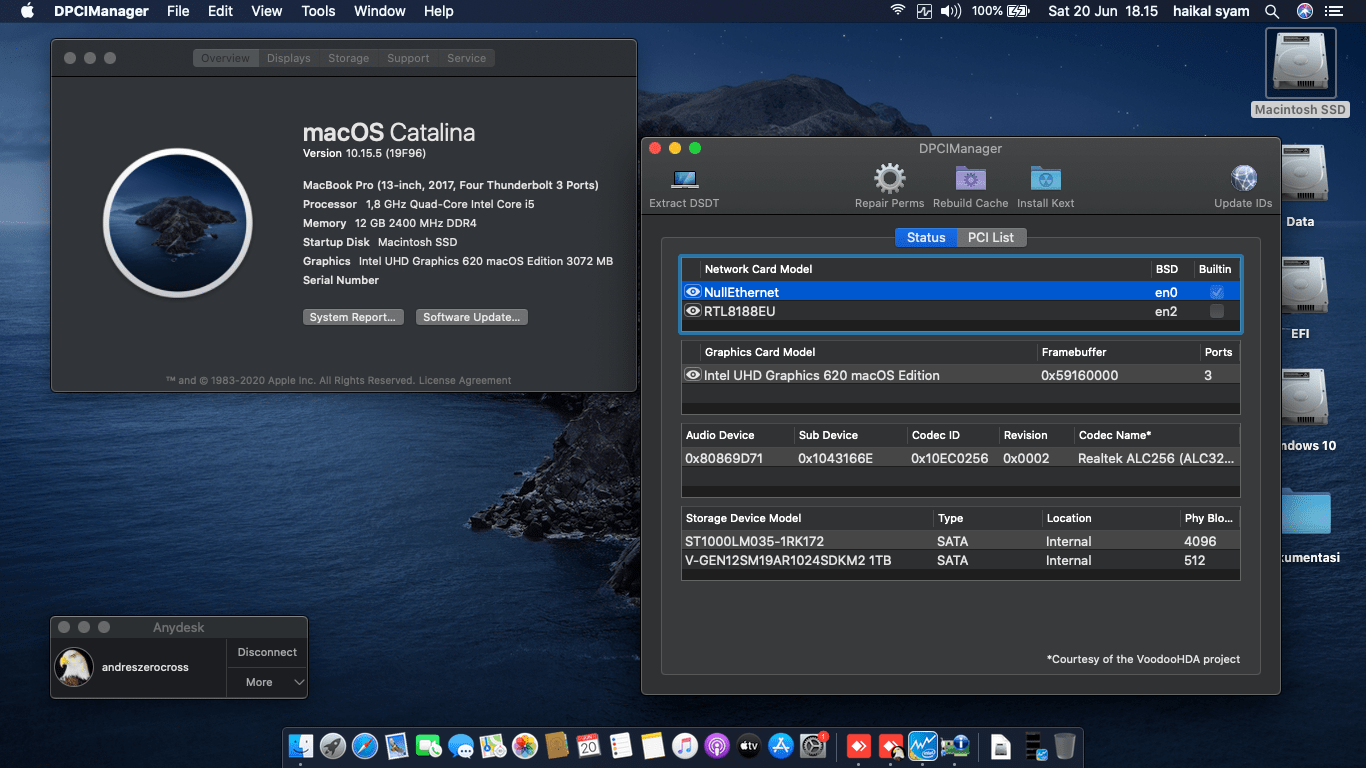Open the Displays tab in About This Mac
1366x768 pixels.
289,58
